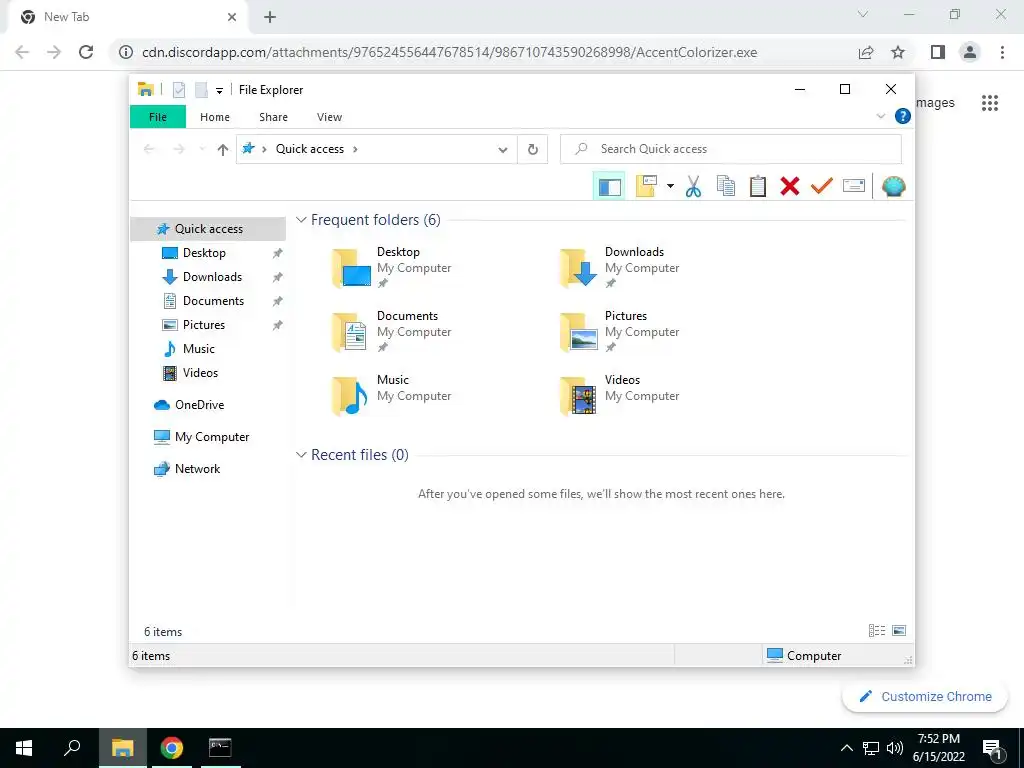Click the Search Quick access field

(731, 149)
